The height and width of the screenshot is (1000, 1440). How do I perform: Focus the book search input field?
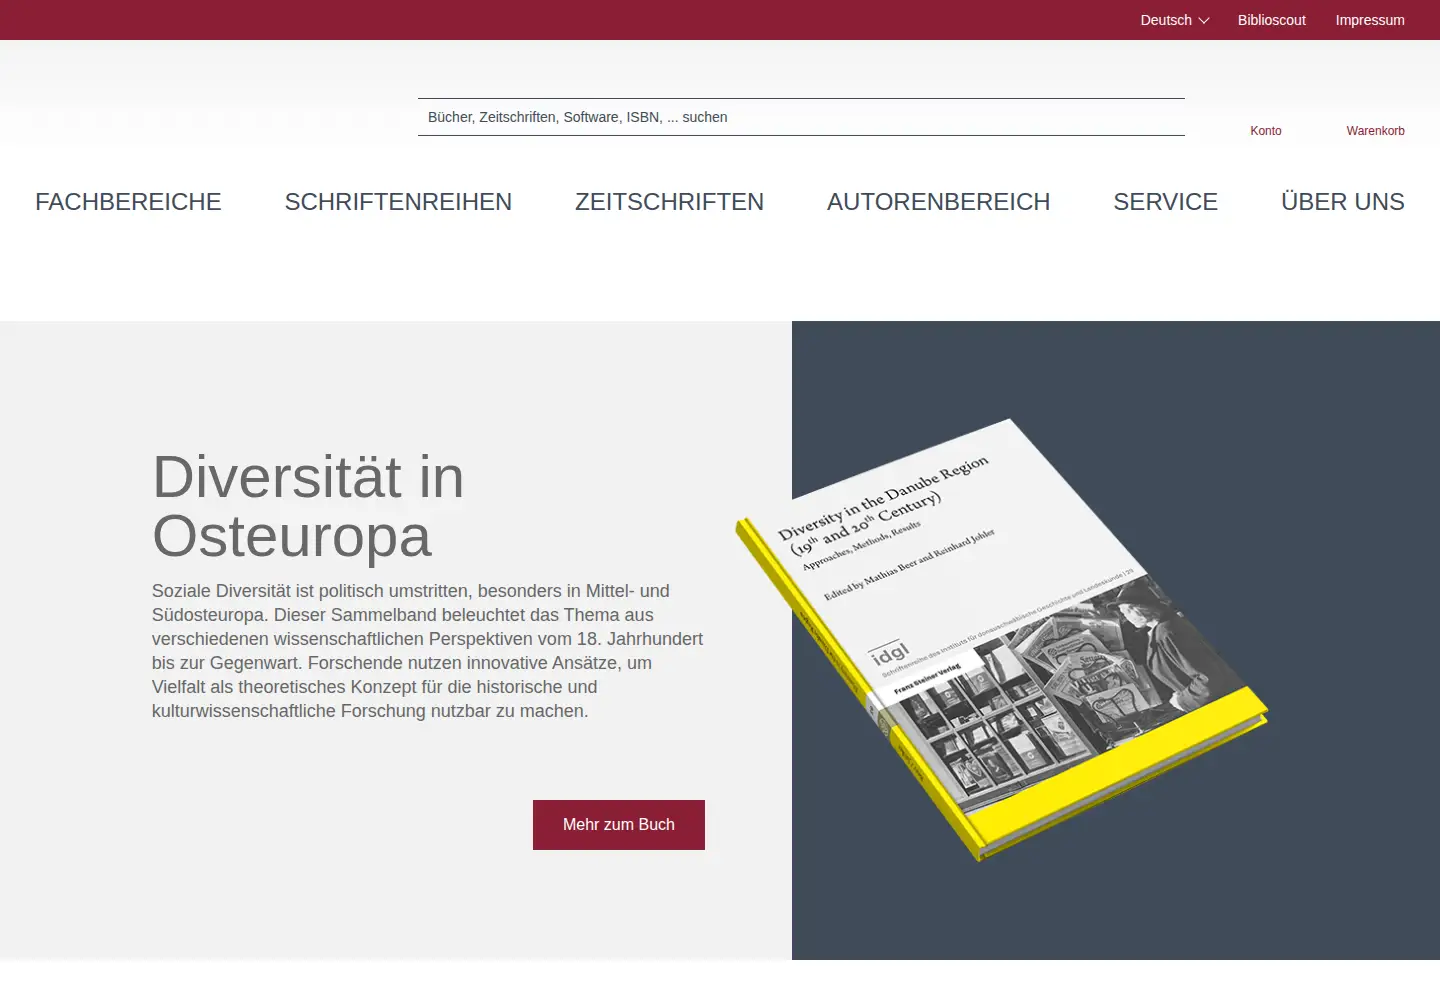[x=801, y=117]
